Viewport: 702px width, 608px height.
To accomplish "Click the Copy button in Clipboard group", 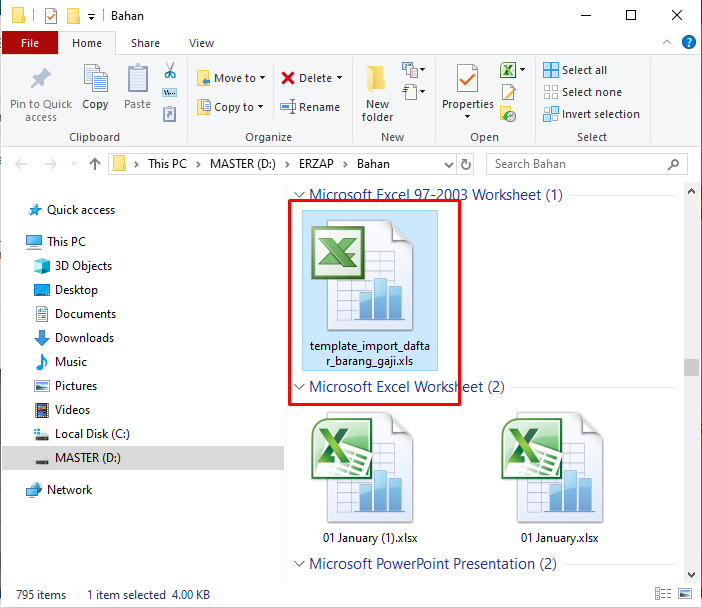I will (x=95, y=87).
